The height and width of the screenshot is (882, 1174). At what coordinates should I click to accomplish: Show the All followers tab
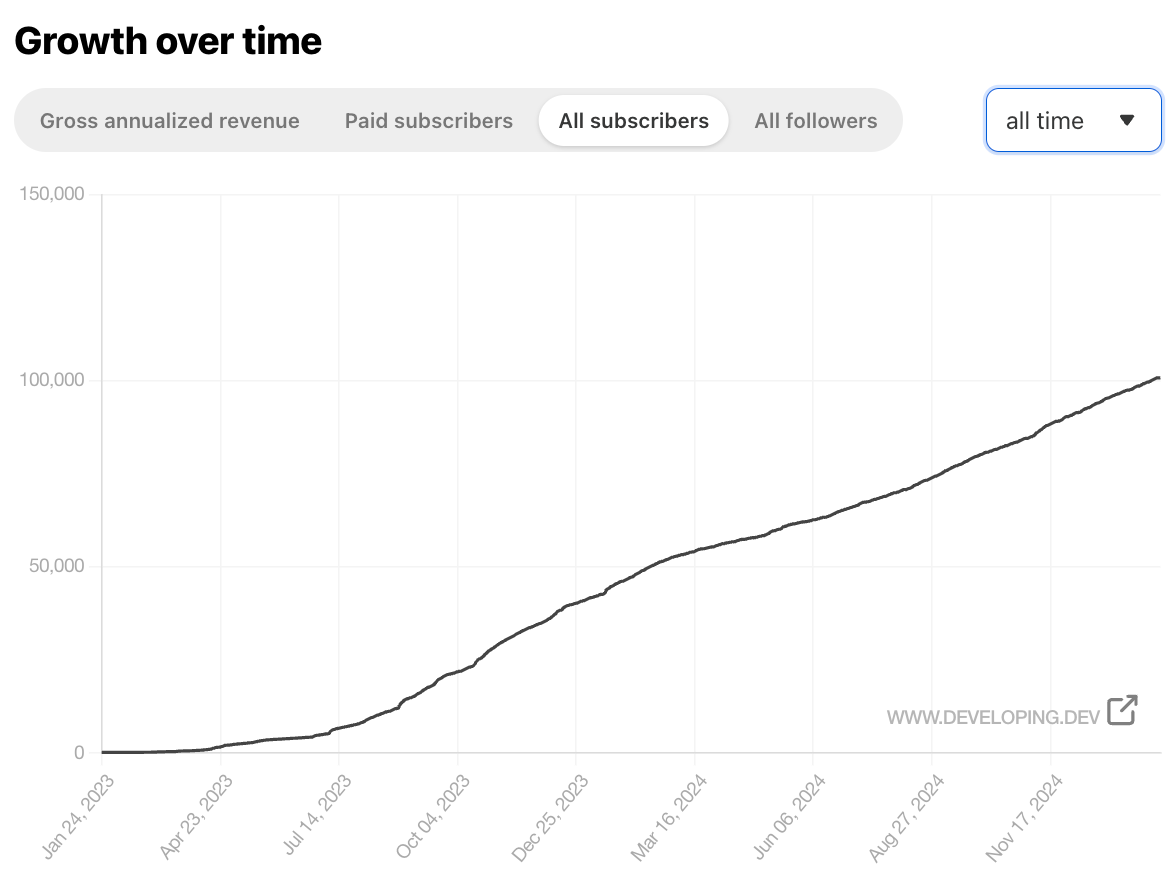816,121
